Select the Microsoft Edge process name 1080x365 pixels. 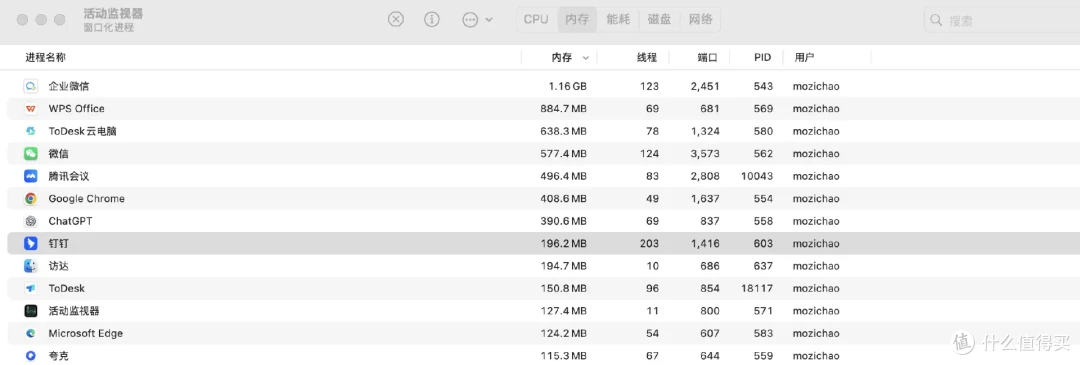(85, 333)
